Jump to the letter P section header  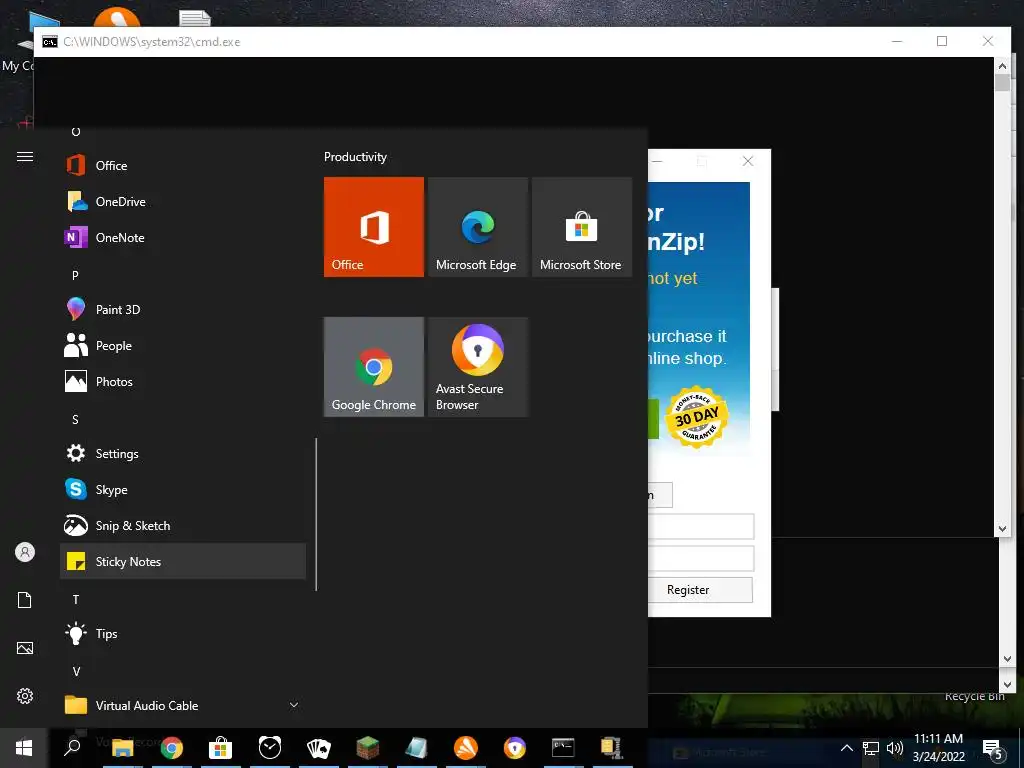coord(75,276)
